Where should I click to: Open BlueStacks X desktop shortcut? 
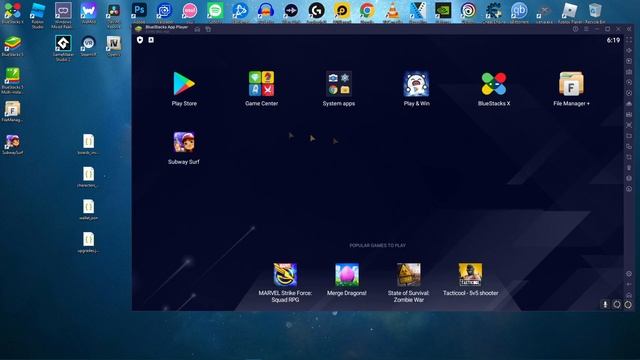[x=13, y=12]
